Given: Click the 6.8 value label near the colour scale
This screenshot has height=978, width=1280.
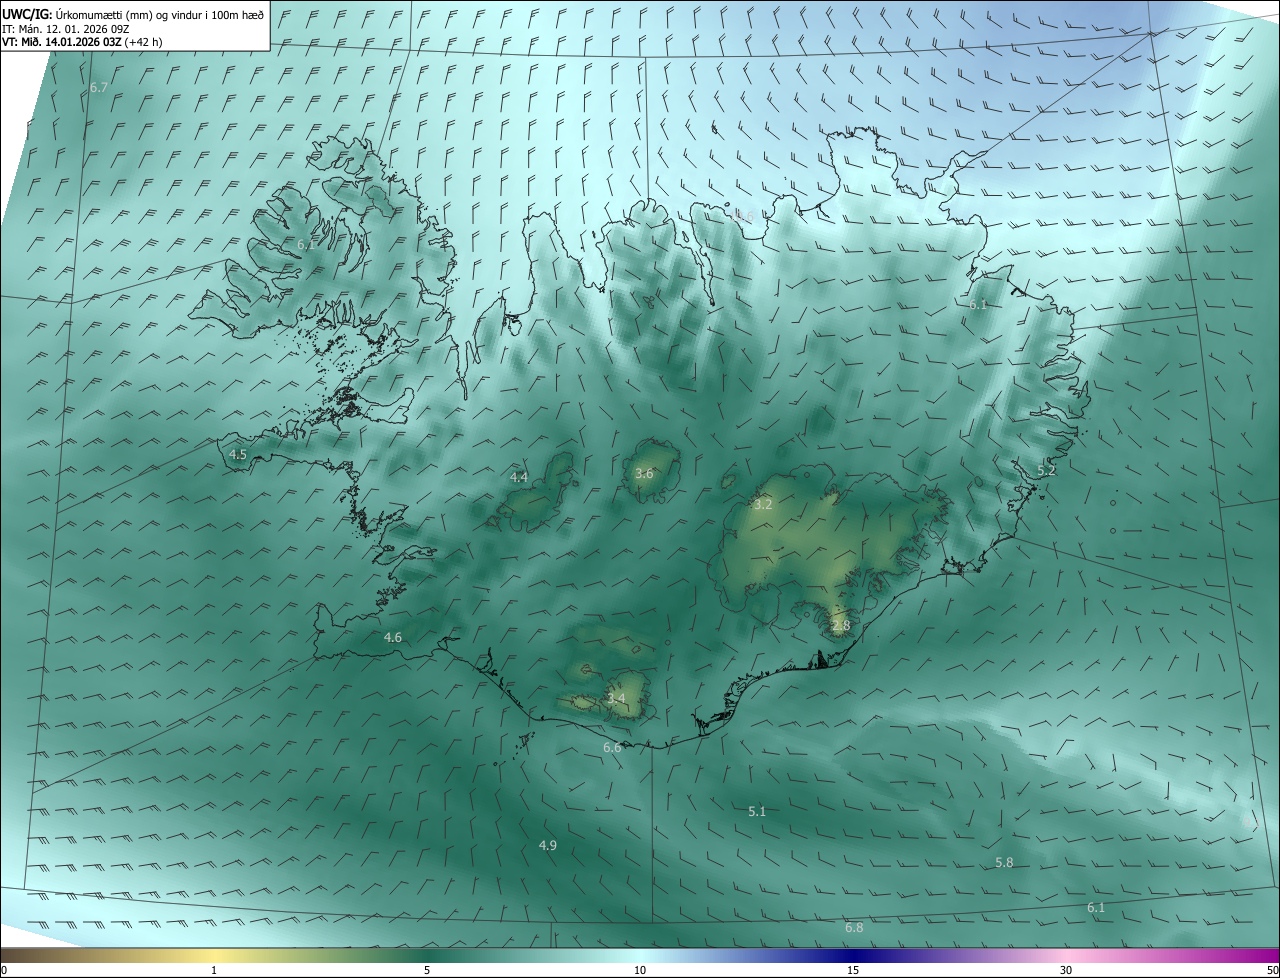Looking at the screenshot, I should click(854, 929).
